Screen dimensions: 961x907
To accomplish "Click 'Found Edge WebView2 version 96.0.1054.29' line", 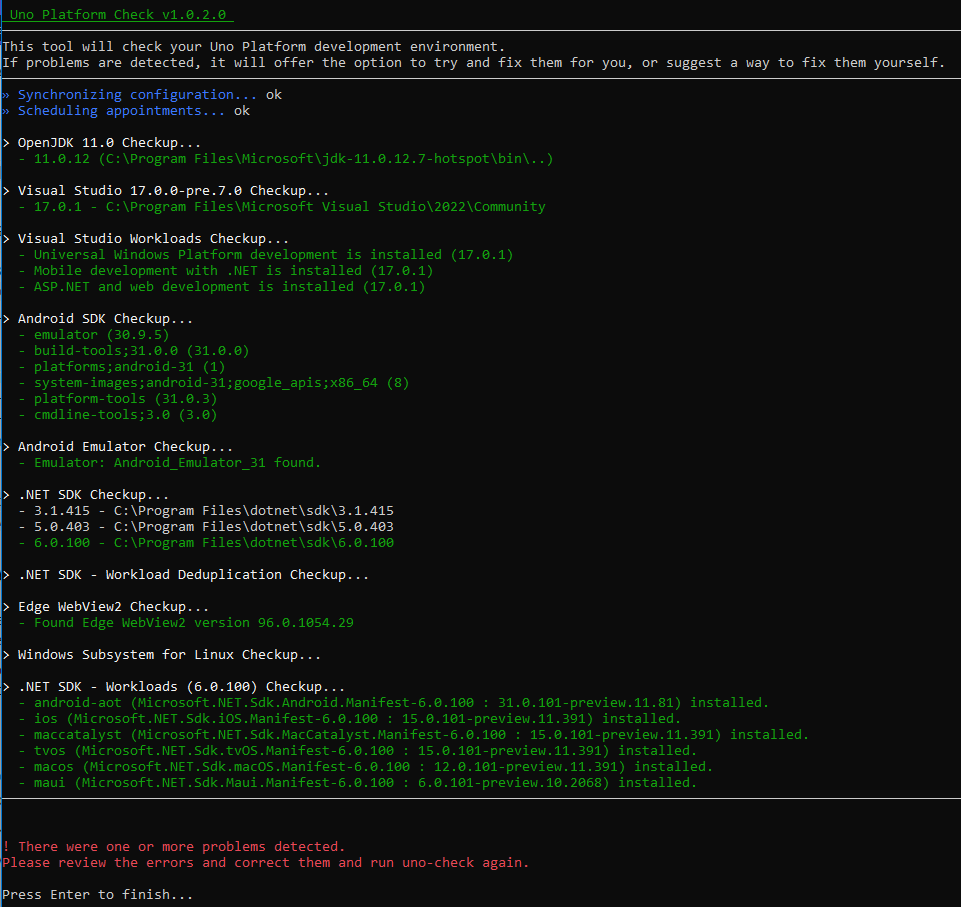I will (x=186, y=621).
